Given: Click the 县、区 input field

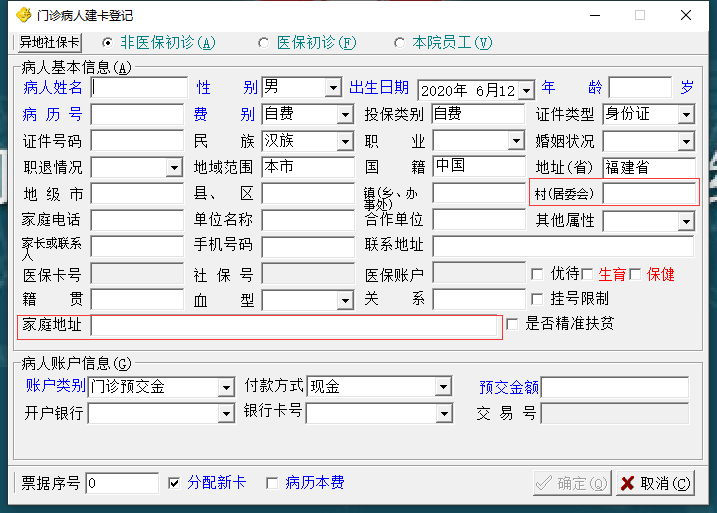Looking at the screenshot, I should (x=308, y=194).
